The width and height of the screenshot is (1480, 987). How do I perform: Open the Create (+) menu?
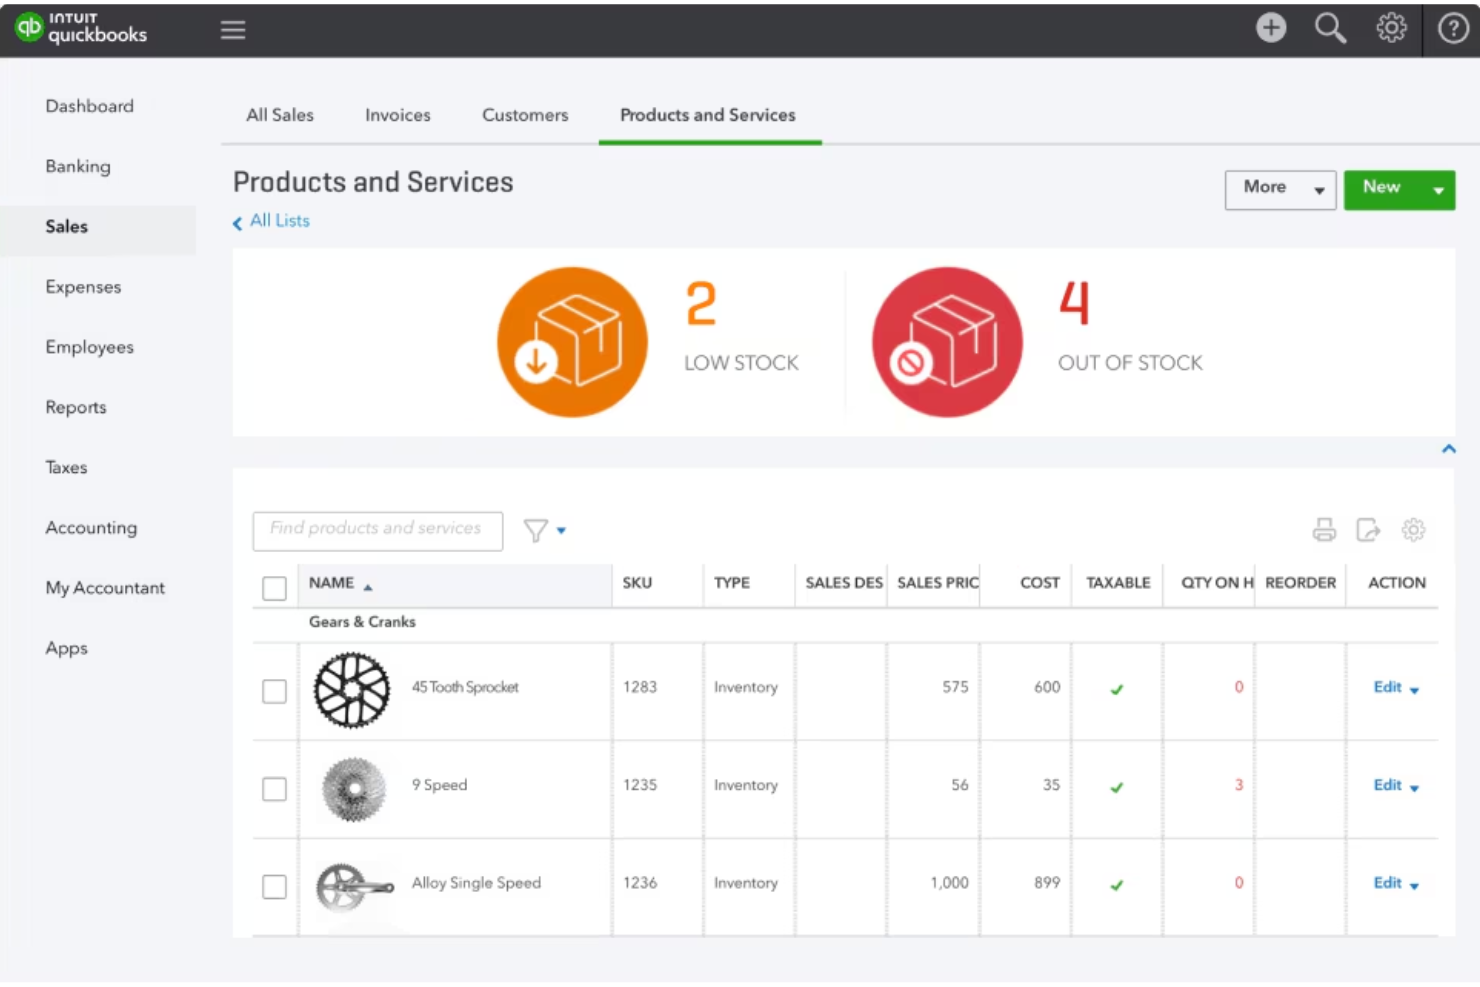click(1270, 28)
